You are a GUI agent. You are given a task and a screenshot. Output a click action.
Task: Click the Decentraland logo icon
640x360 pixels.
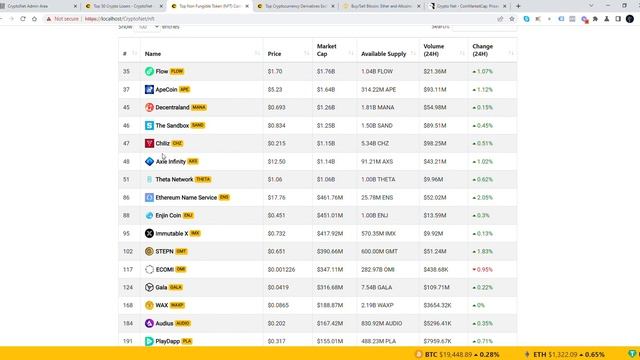[x=149, y=107]
